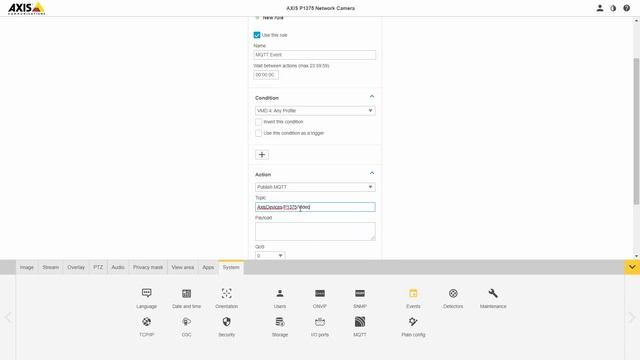Open the Storage settings icon
Screen dimensions: 640x360
click(x=280, y=322)
